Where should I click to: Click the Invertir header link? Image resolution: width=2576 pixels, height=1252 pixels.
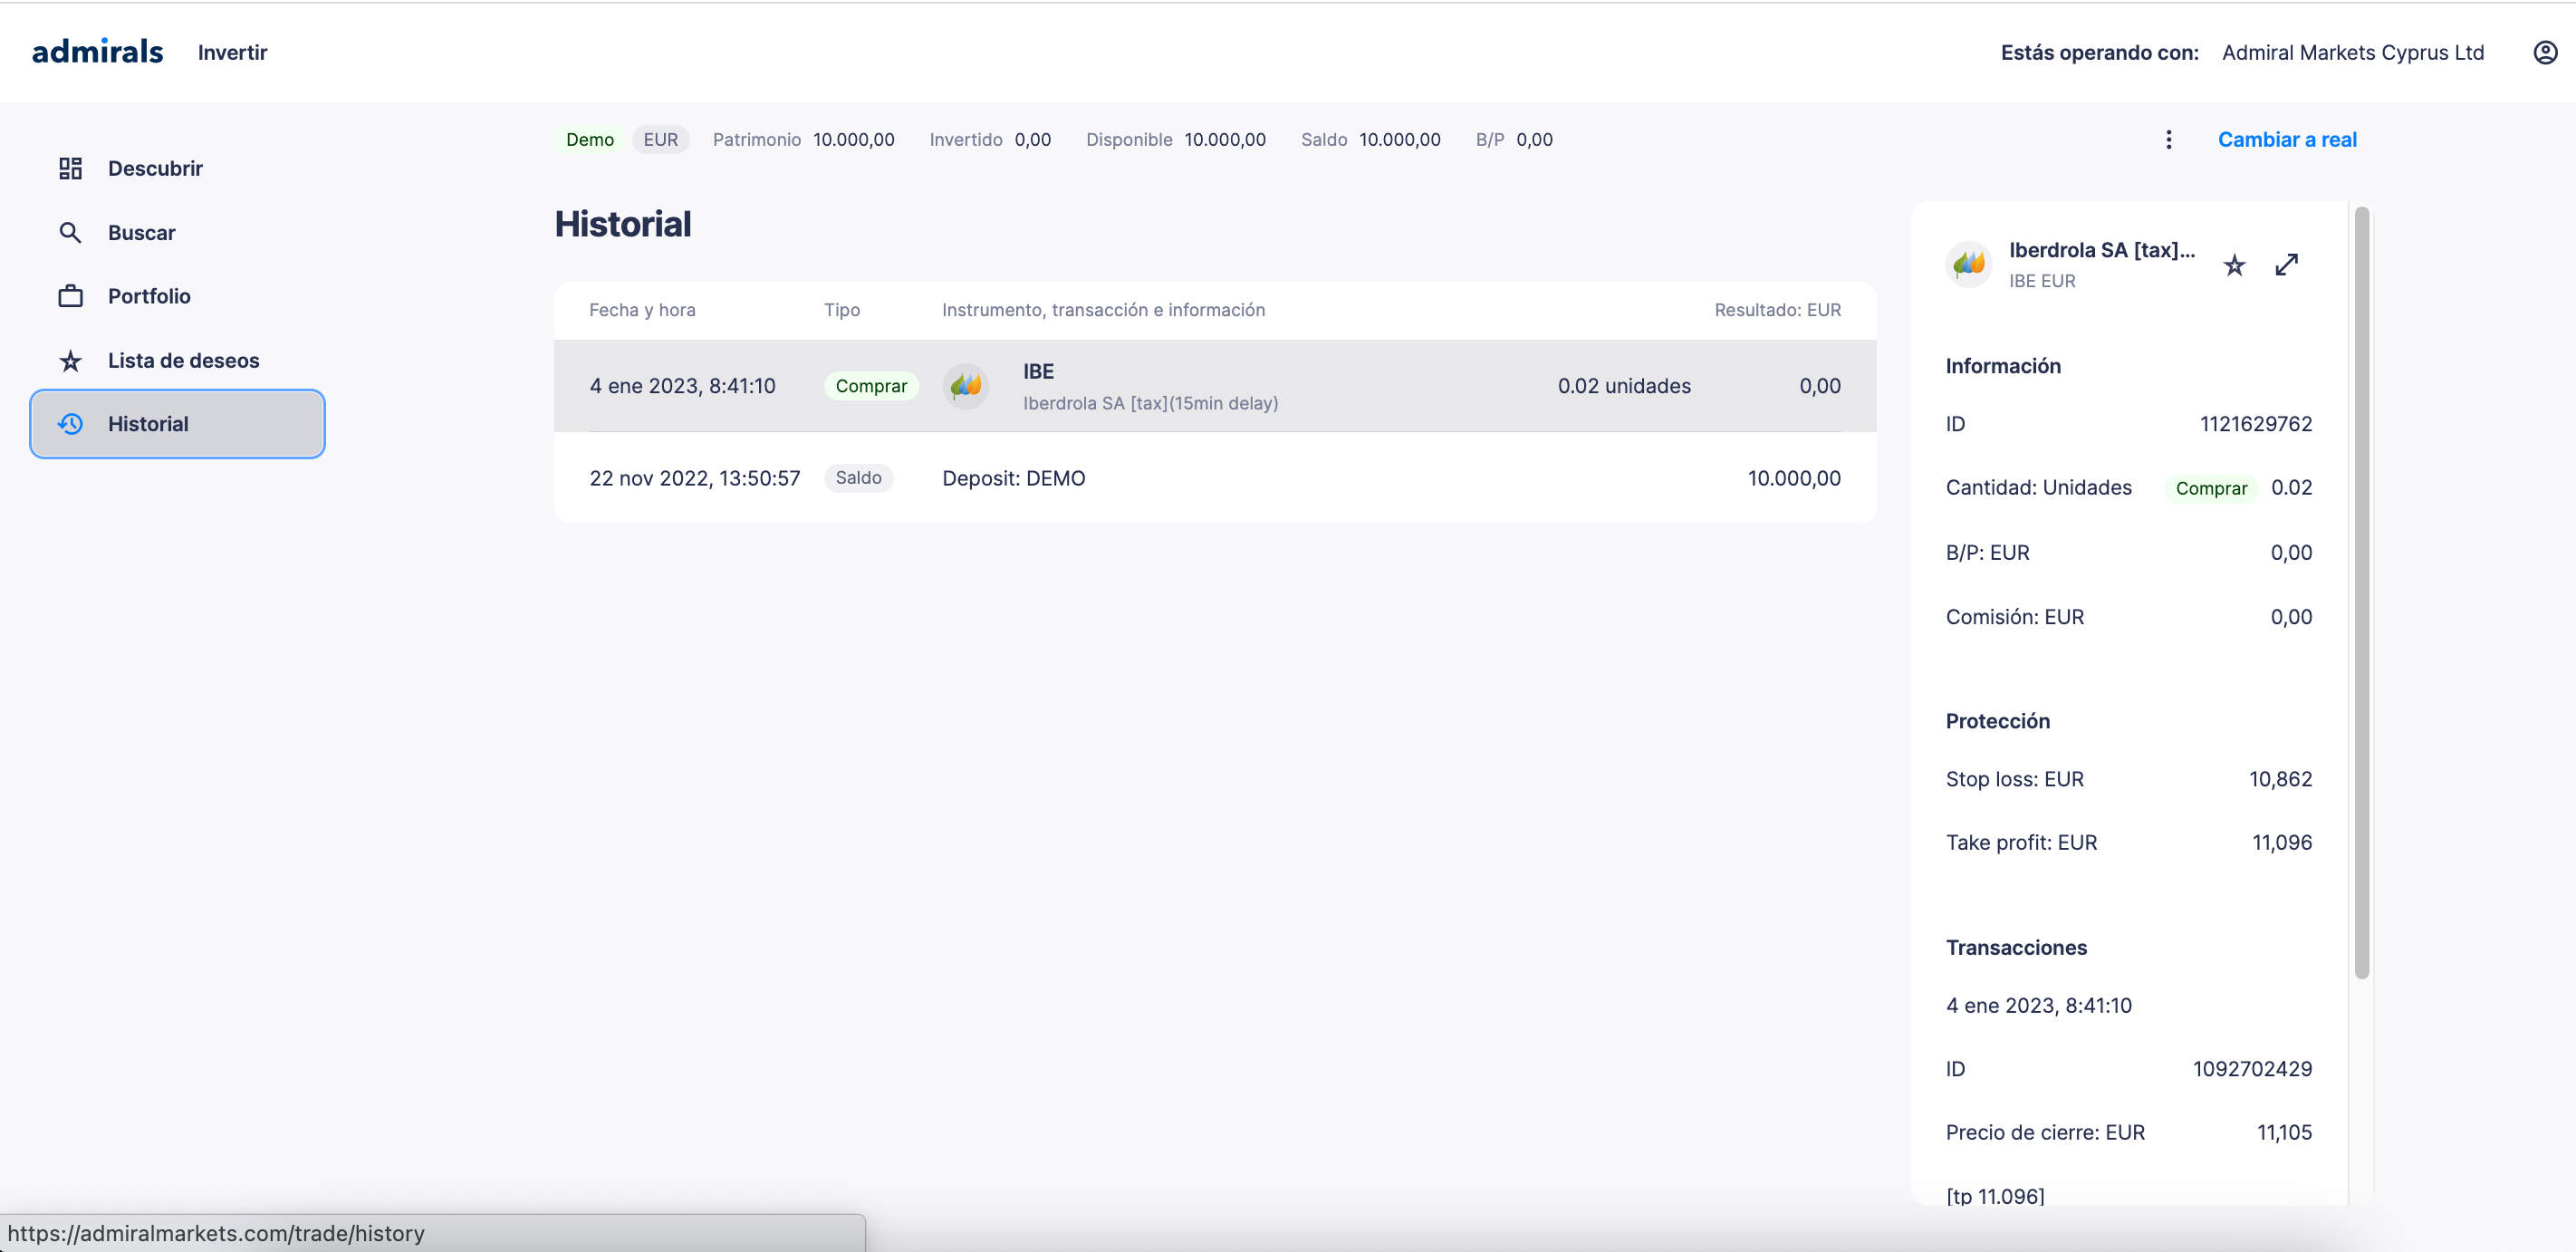[232, 52]
